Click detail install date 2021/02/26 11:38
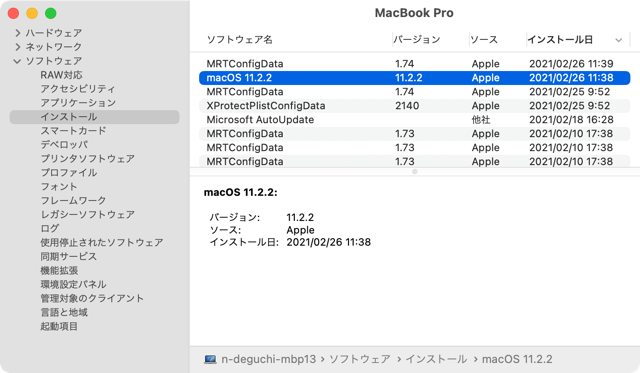 pos(329,242)
